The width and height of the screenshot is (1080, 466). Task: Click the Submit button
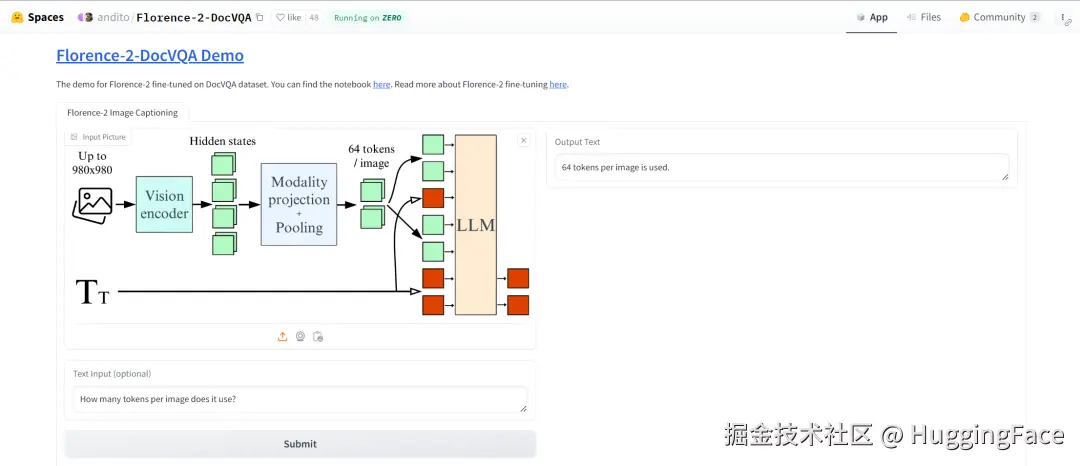click(x=300, y=444)
